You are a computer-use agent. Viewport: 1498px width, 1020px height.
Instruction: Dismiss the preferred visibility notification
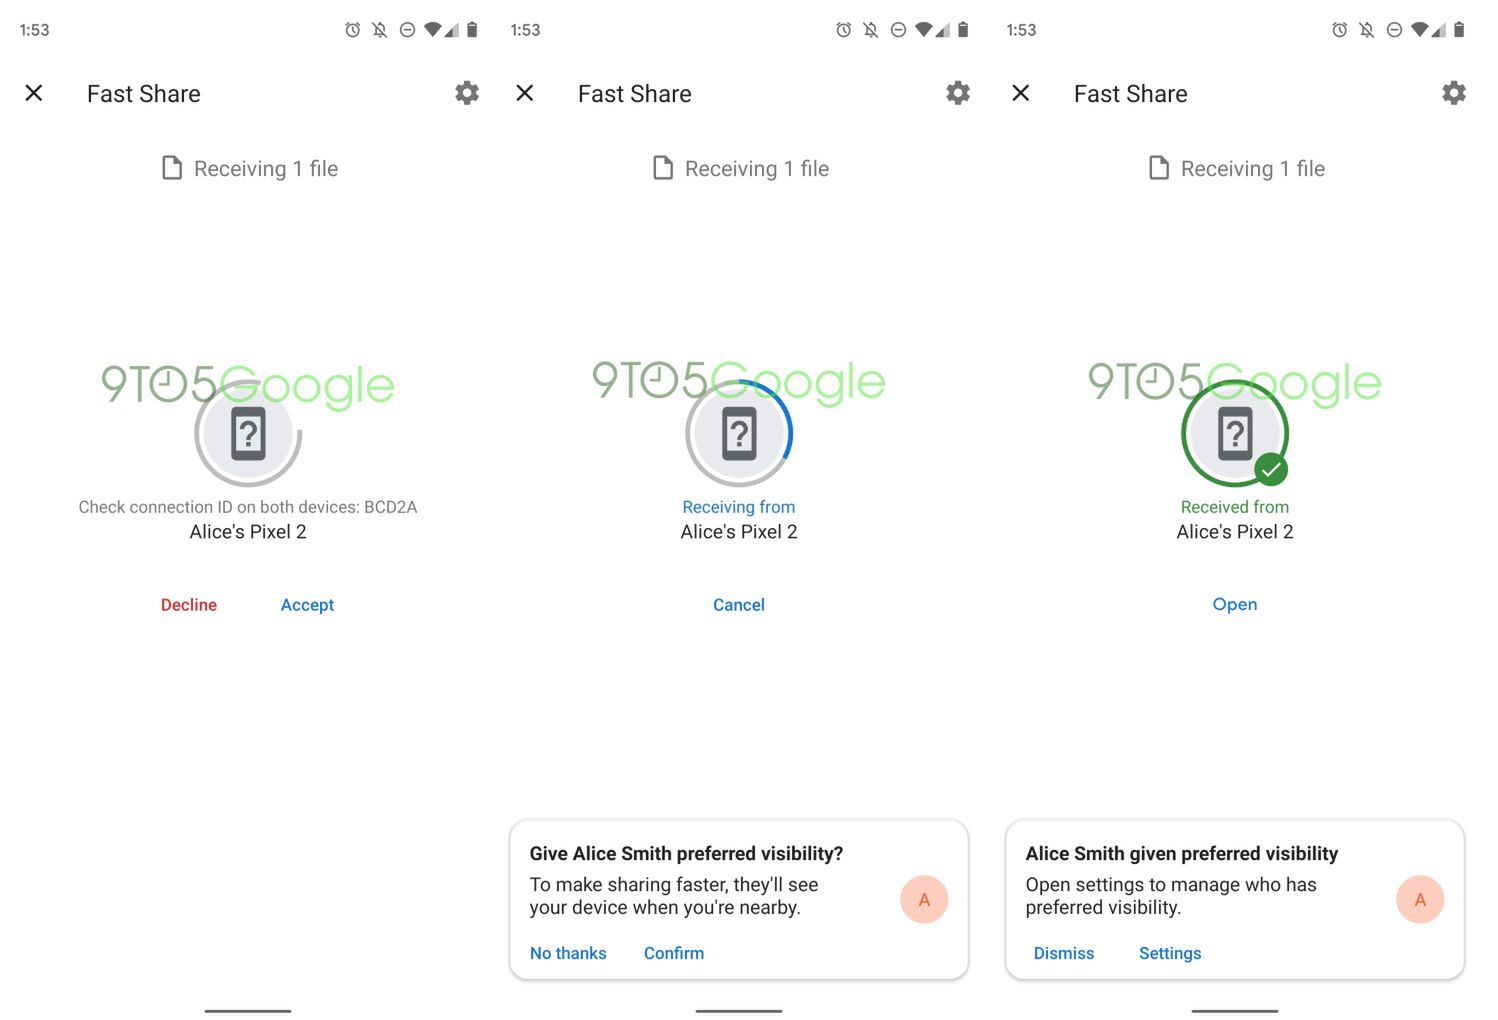(1063, 953)
